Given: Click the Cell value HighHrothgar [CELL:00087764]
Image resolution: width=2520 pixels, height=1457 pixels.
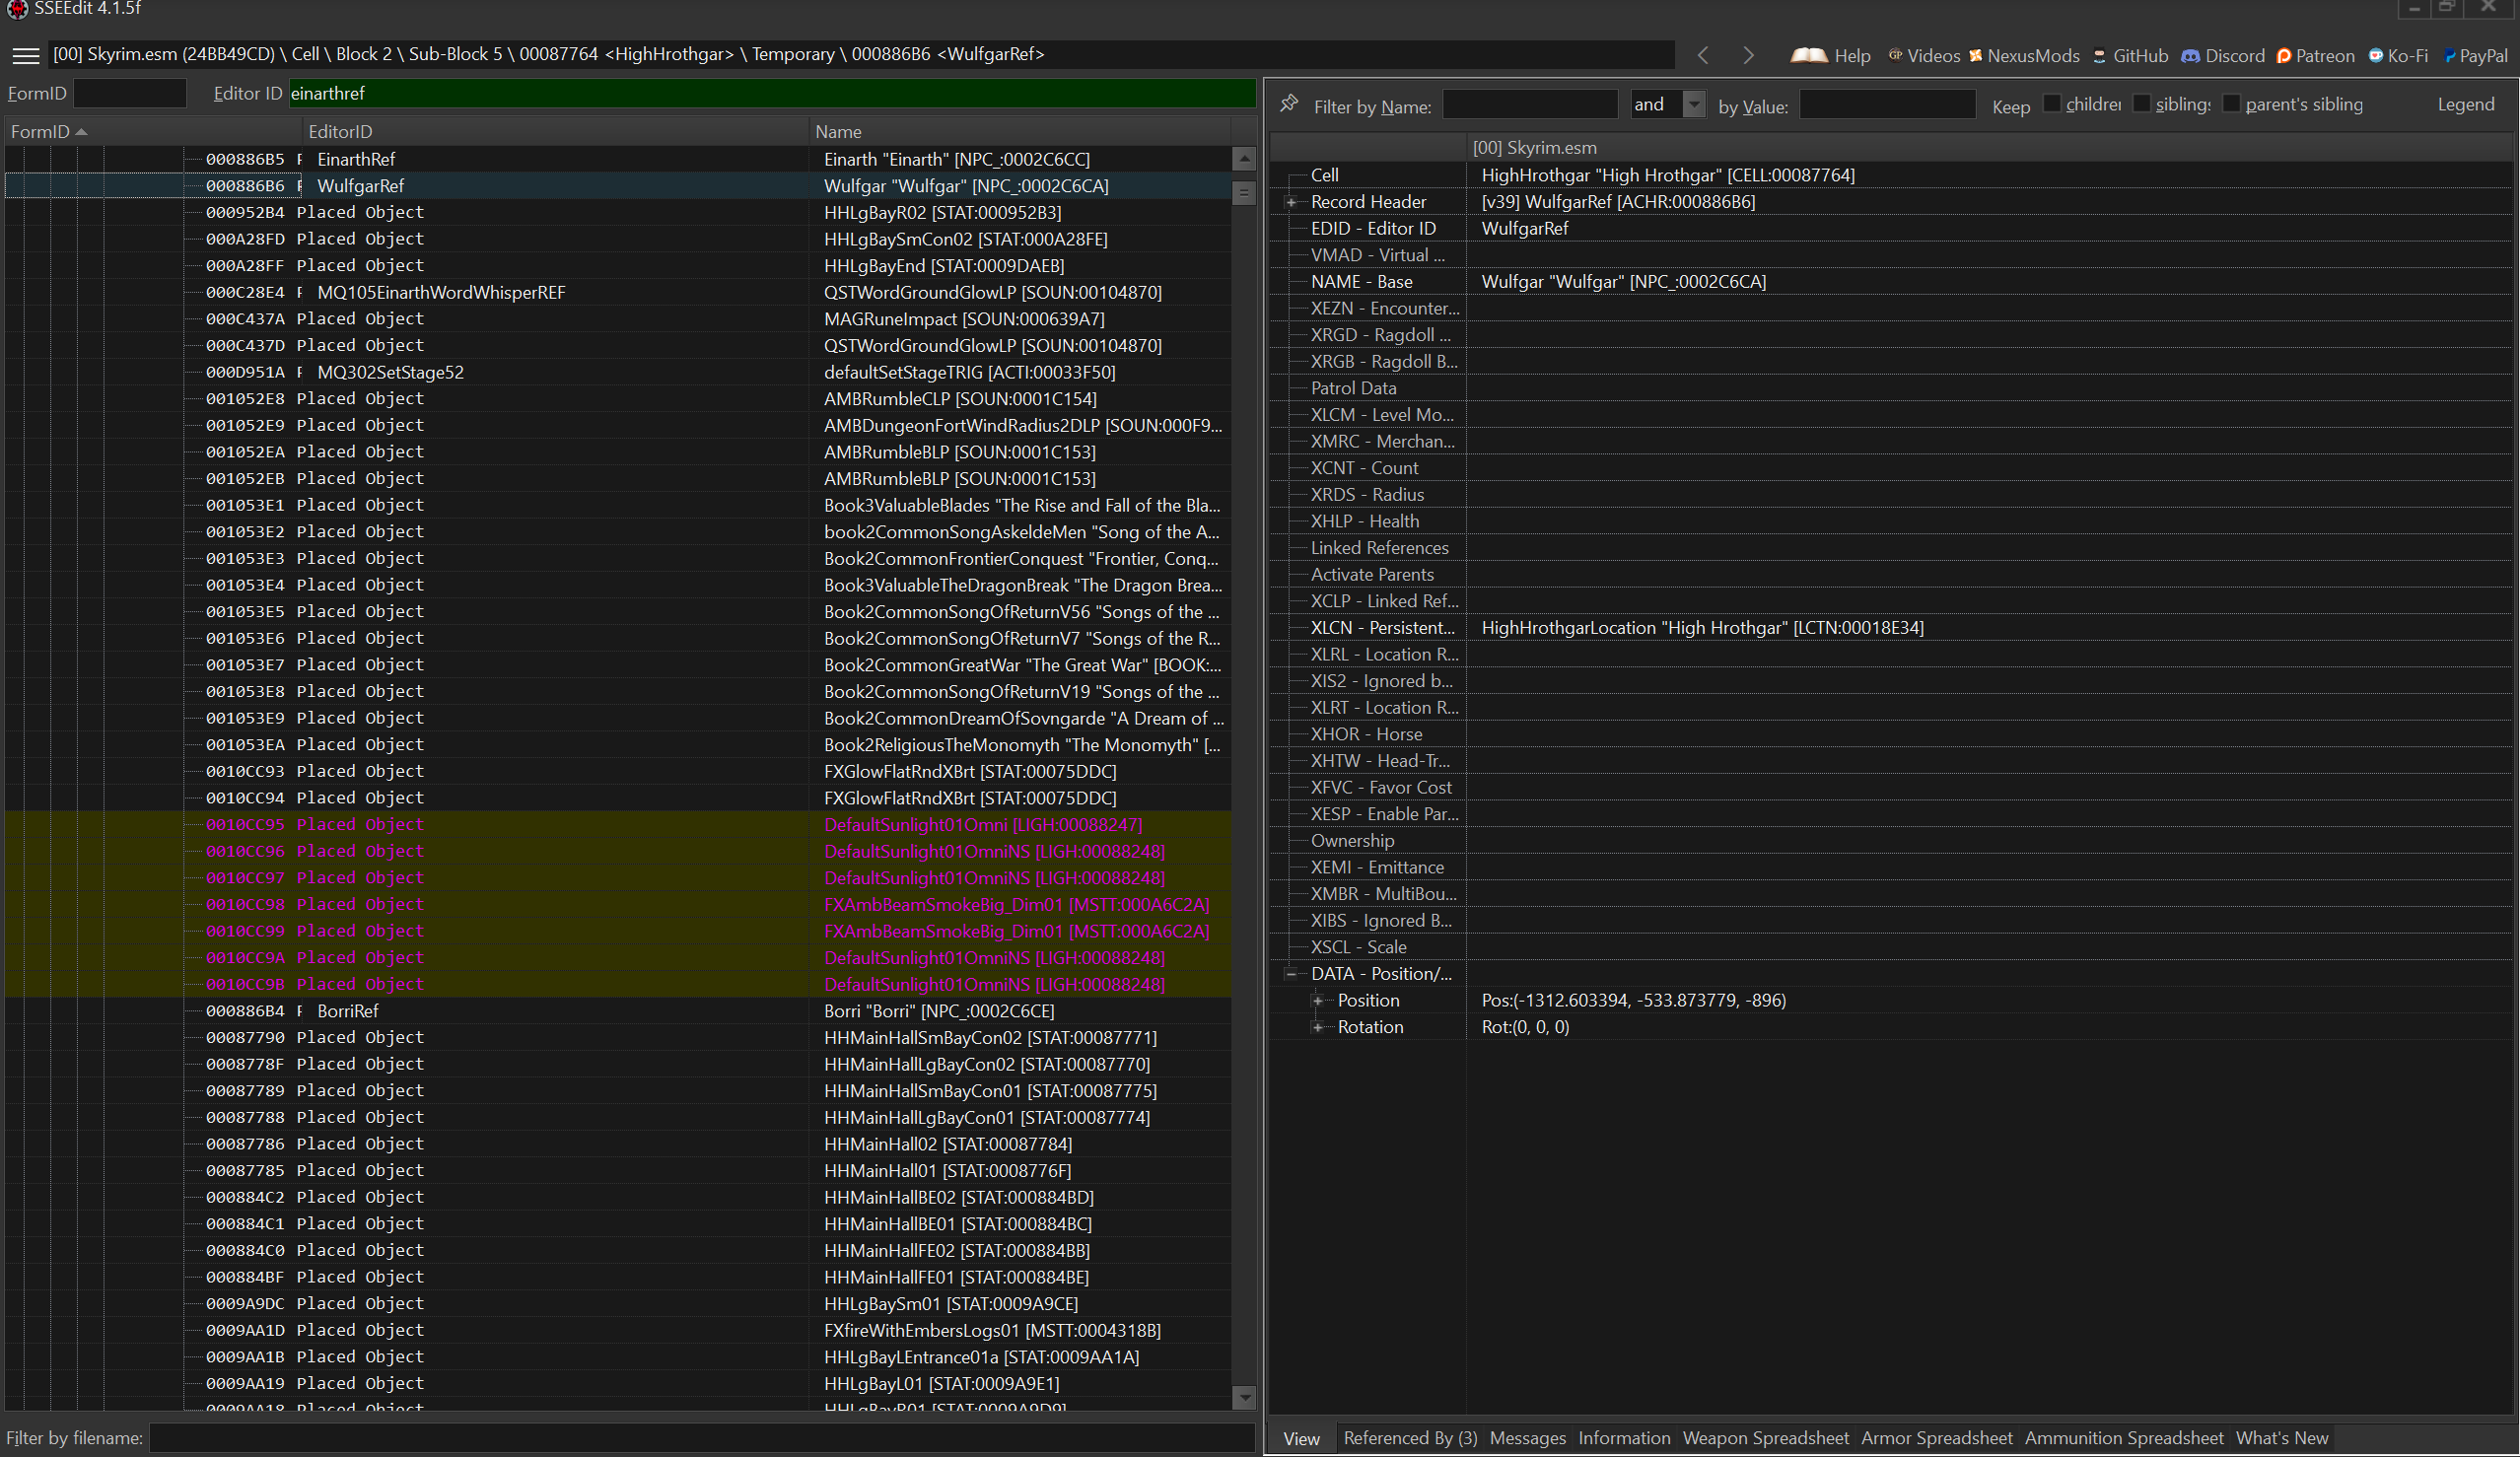Looking at the screenshot, I should pyautogui.click(x=1667, y=175).
